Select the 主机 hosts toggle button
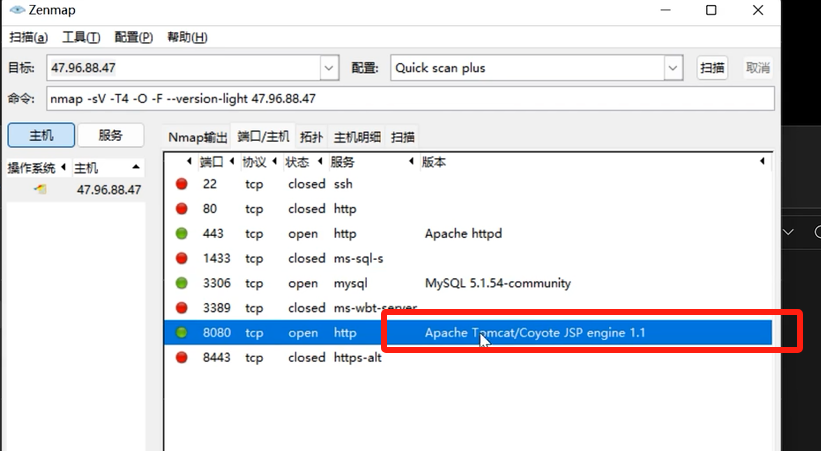 point(41,136)
